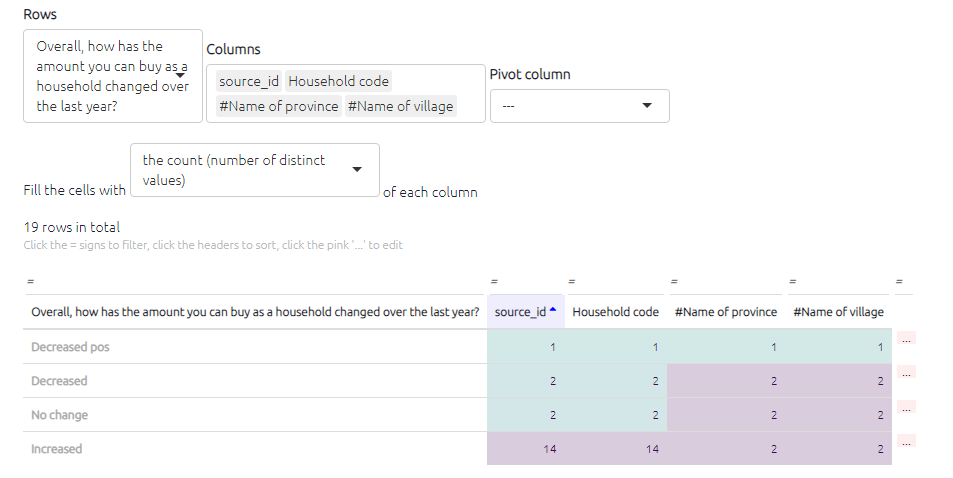Click pink edit dots on 'No change' row

(906, 408)
